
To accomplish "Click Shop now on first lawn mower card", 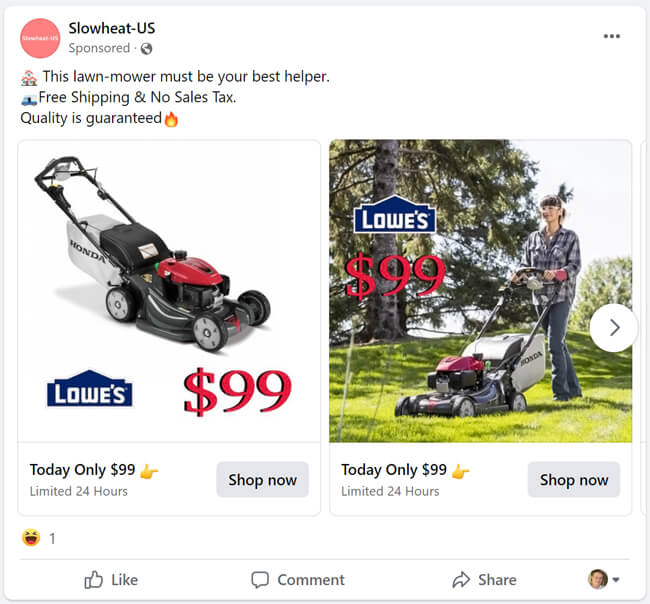I will [x=262, y=480].
